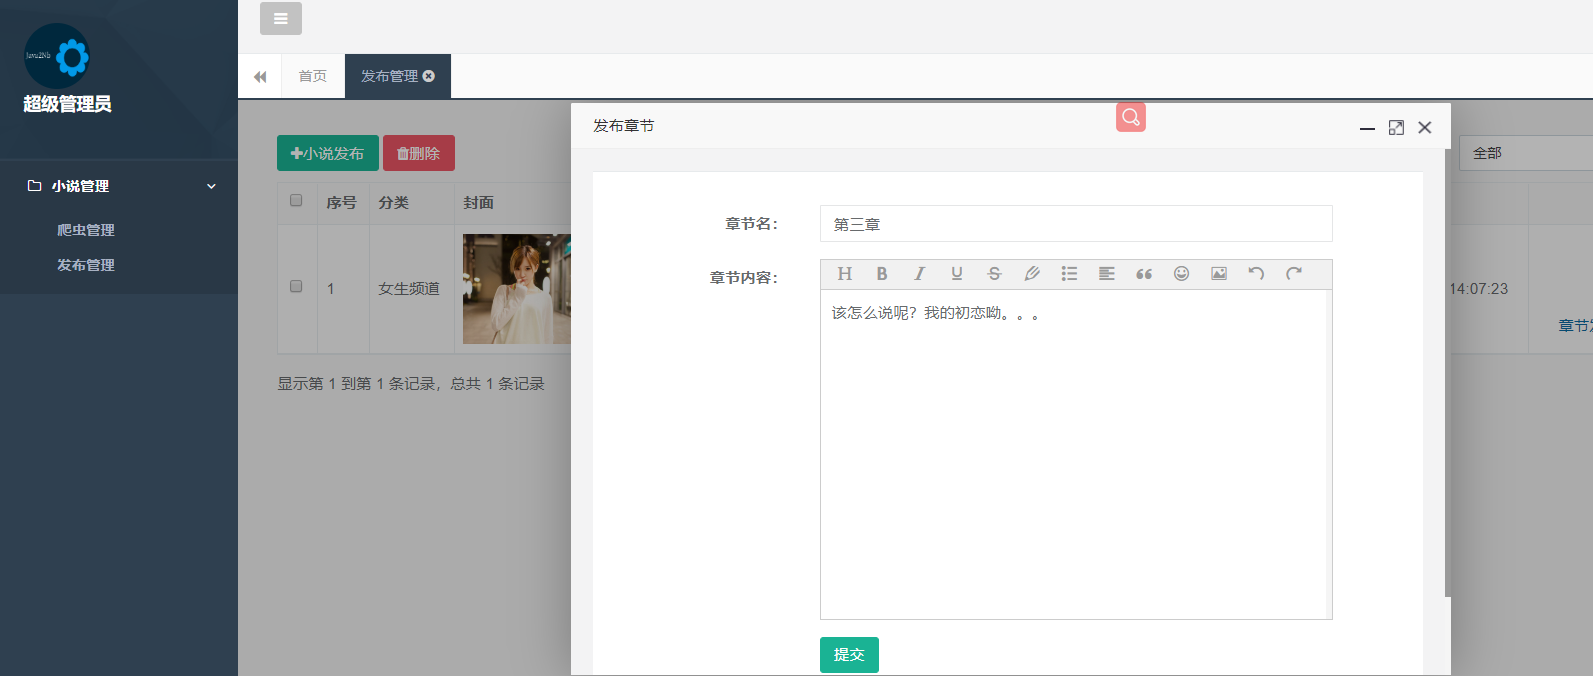The height and width of the screenshot is (676, 1593).
Task: Open 爬虫管理 in the sidebar
Action: pos(86,230)
